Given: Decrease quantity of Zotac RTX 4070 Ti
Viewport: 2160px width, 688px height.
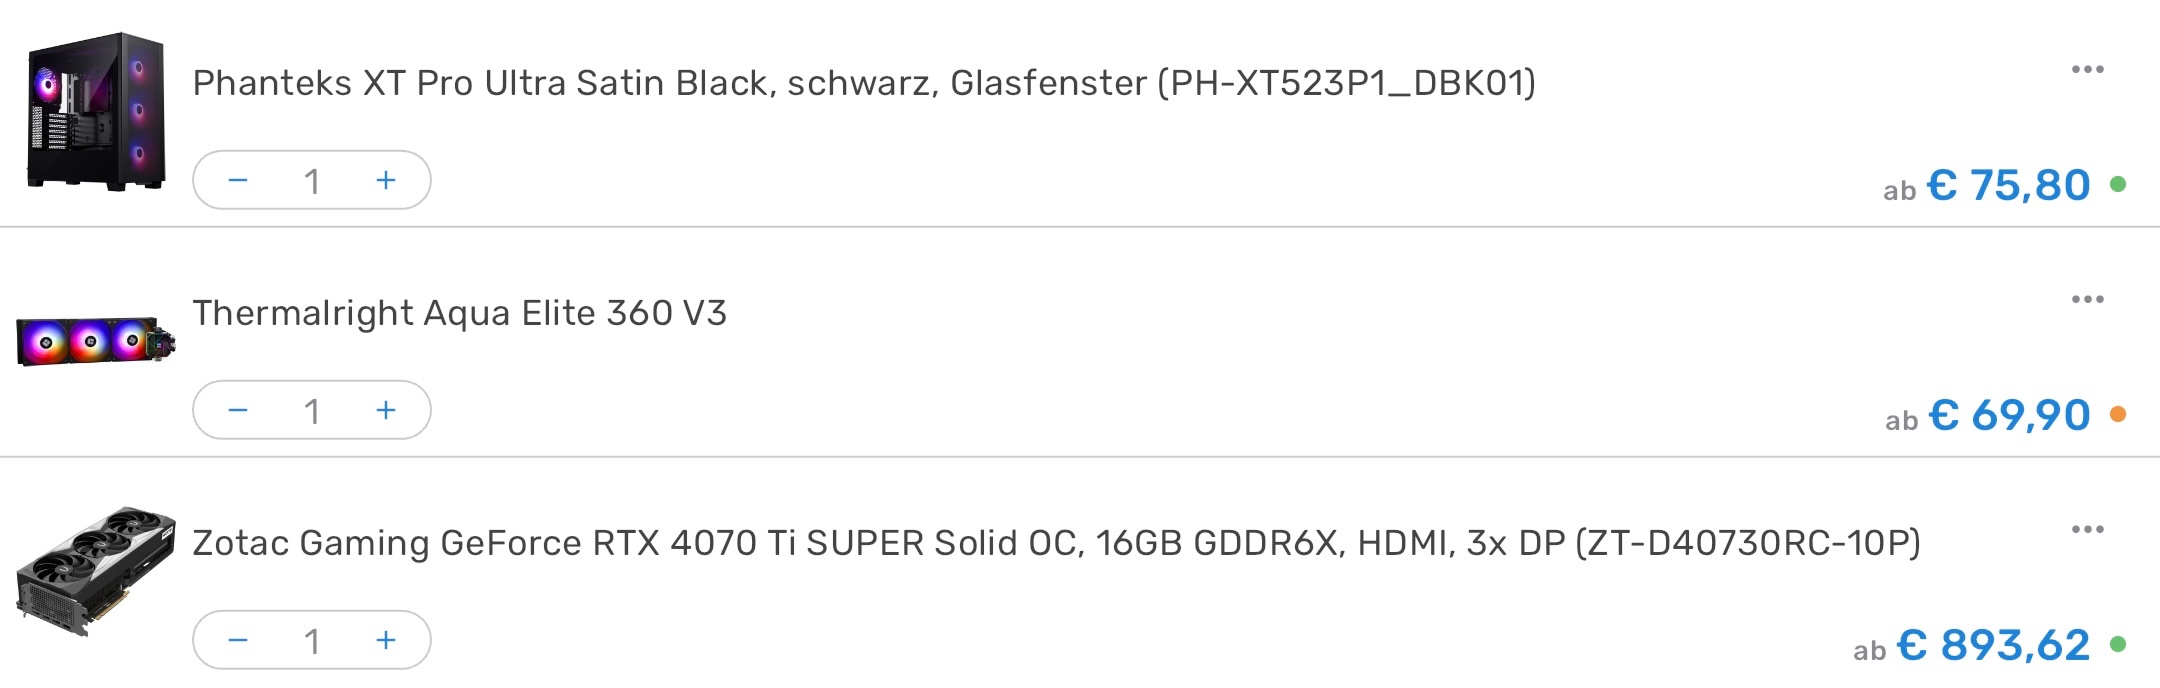Looking at the screenshot, I should (x=237, y=640).
